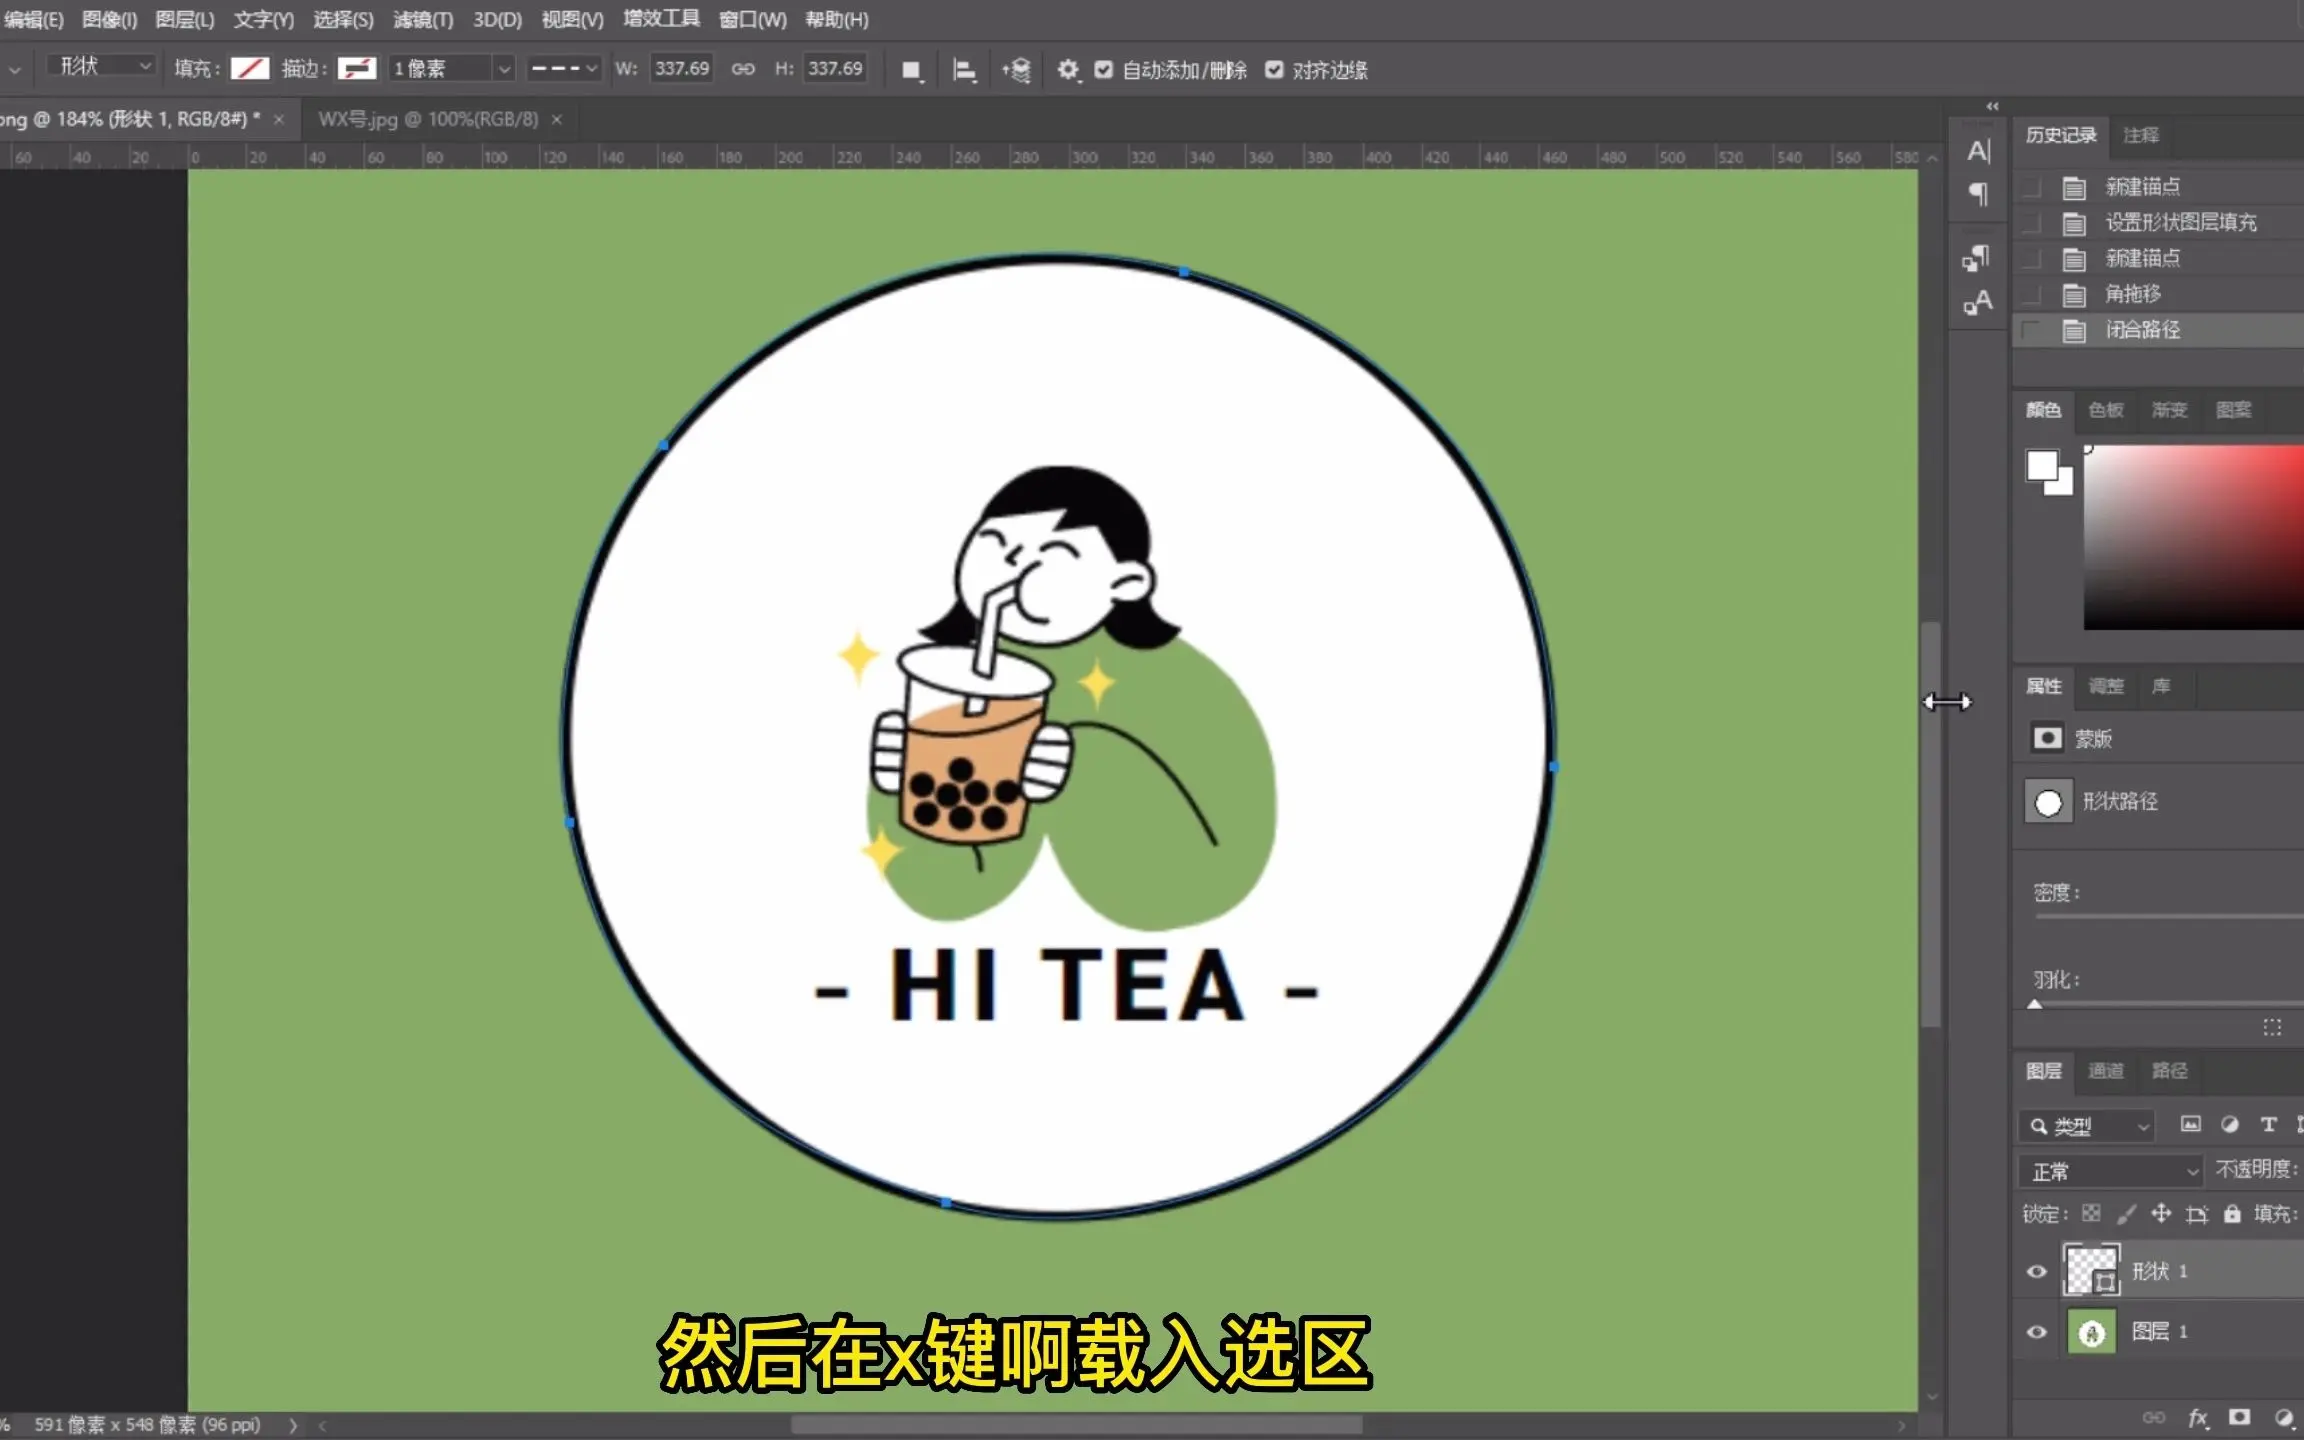This screenshot has height=1440, width=2304.
Task: Open the gear settings options
Action: 1068,70
